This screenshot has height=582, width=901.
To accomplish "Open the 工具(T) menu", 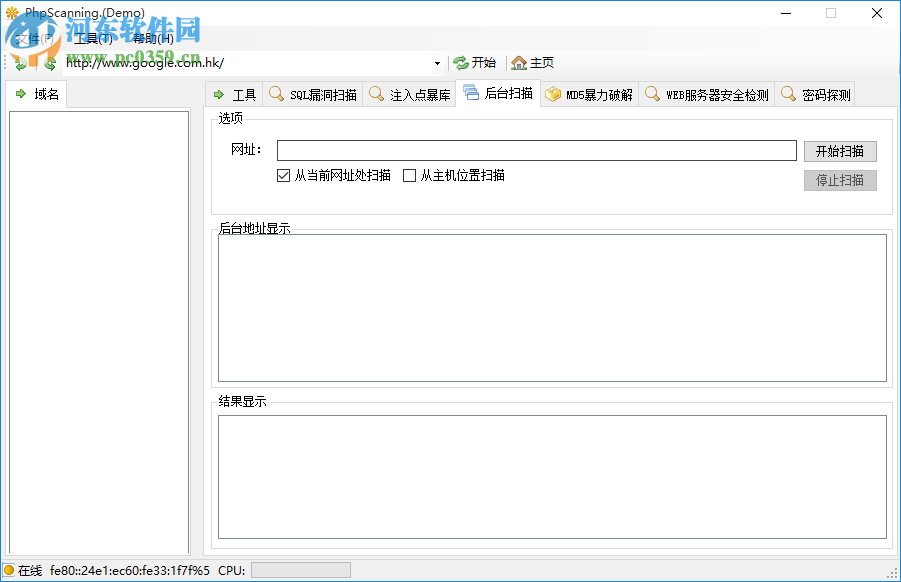I will point(88,37).
